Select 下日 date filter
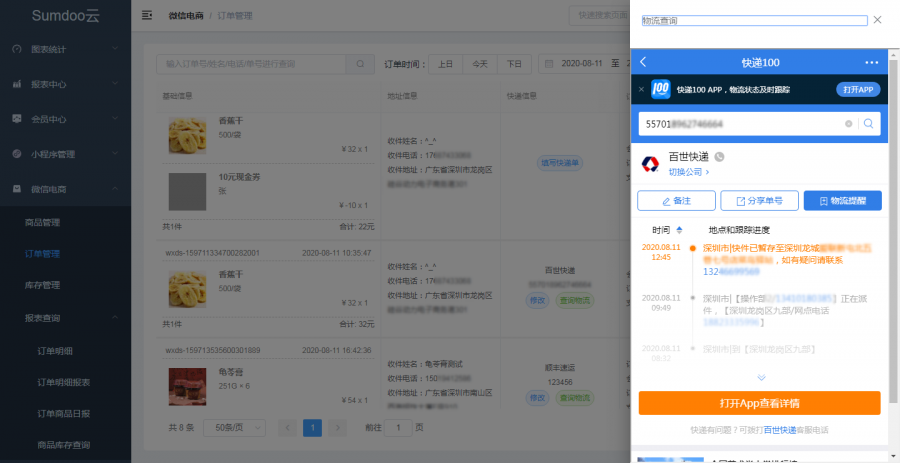 pos(514,64)
